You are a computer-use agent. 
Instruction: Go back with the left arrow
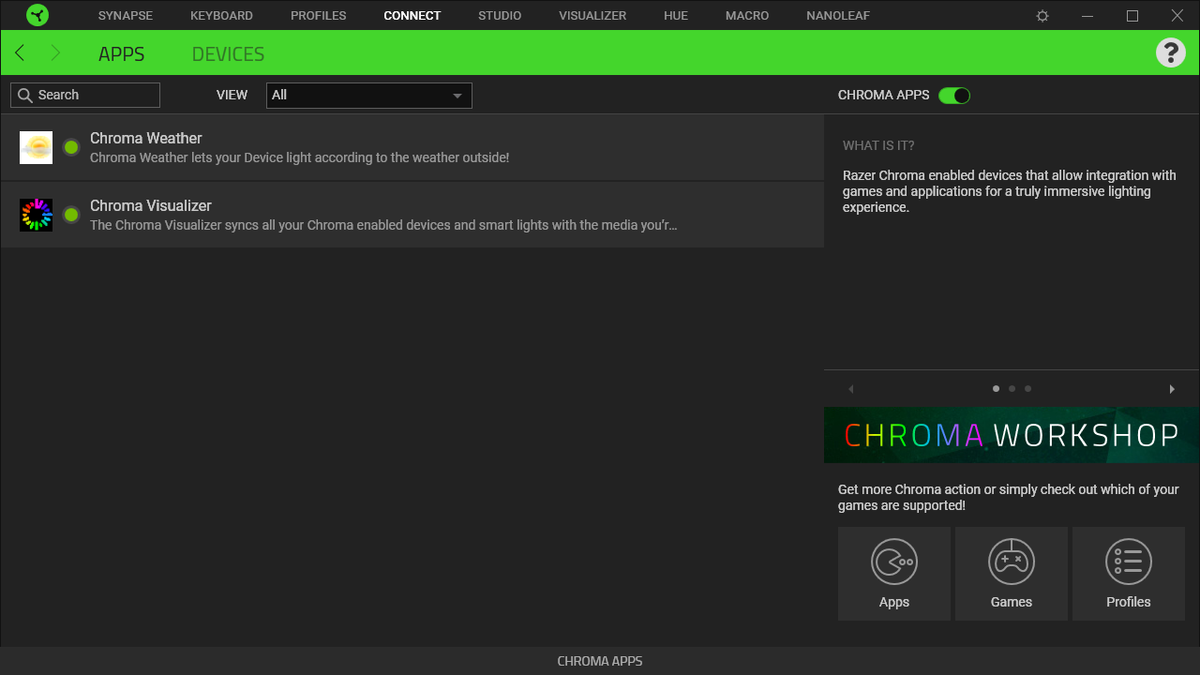click(20, 53)
